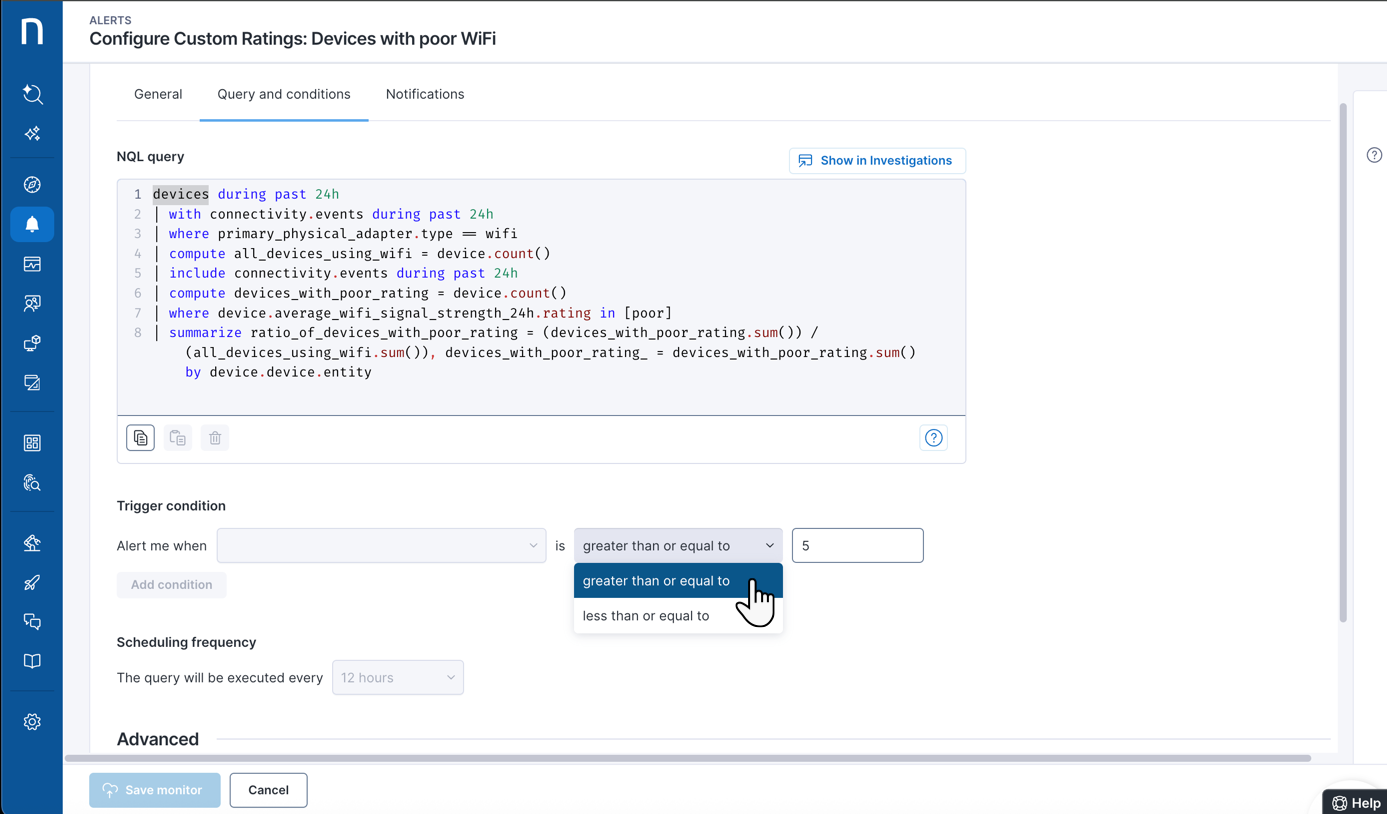Click the rocket icon in the sidebar
The height and width of the screenshot is (814, 1387).
point(32,583)
